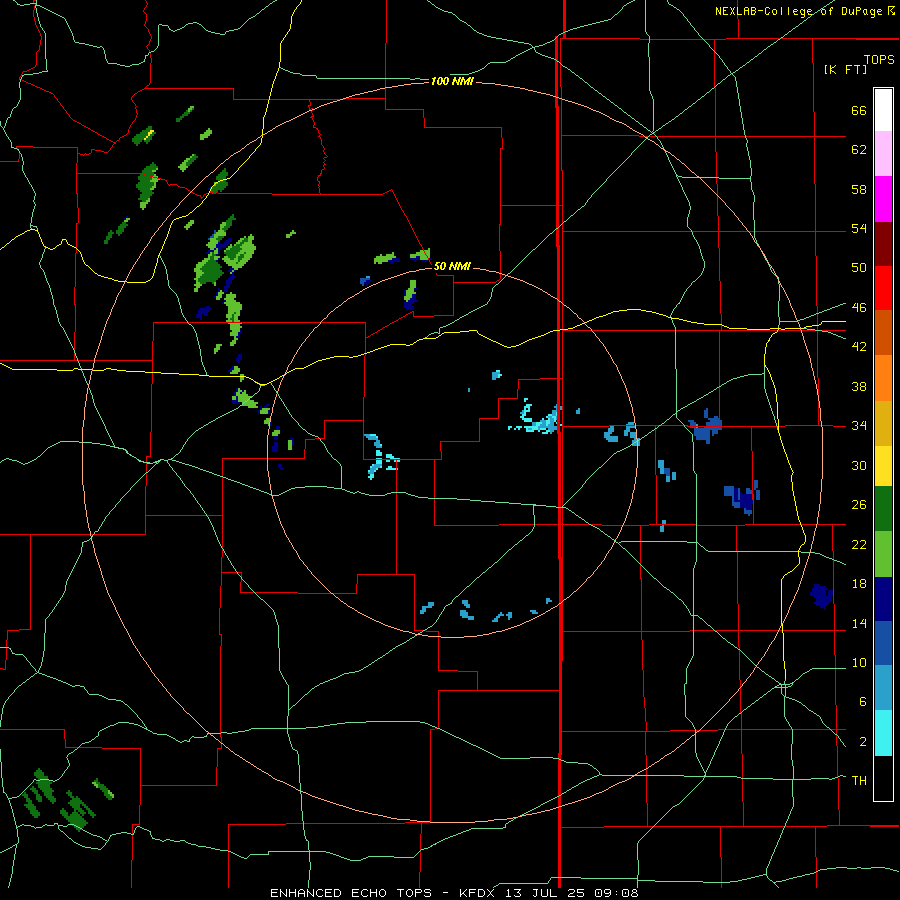Viewport: 900px width, 900px height.
Task: Click legend value 46
Action: tap(859, 307)
